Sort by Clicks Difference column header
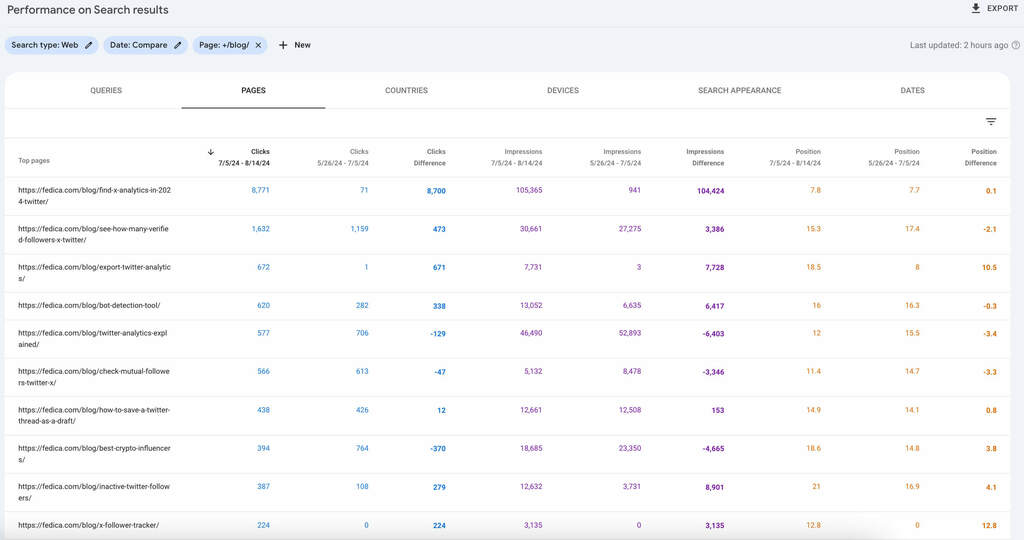Screen dimensions: 1024x540 pos(430,157)
